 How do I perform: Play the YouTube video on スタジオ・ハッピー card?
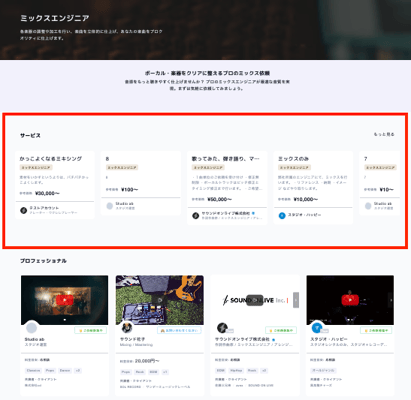[350, 300]
